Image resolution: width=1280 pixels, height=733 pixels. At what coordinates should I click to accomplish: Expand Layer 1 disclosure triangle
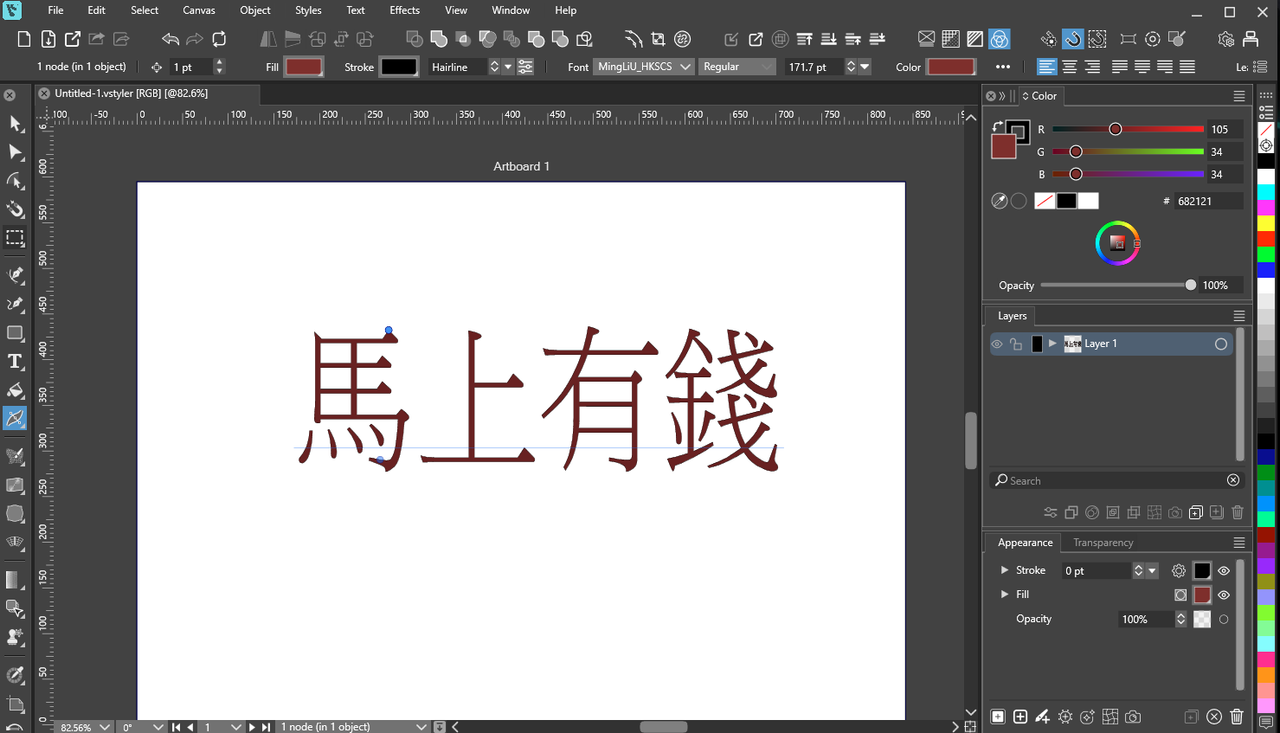pyautogui.click(x=1052, y=344)
